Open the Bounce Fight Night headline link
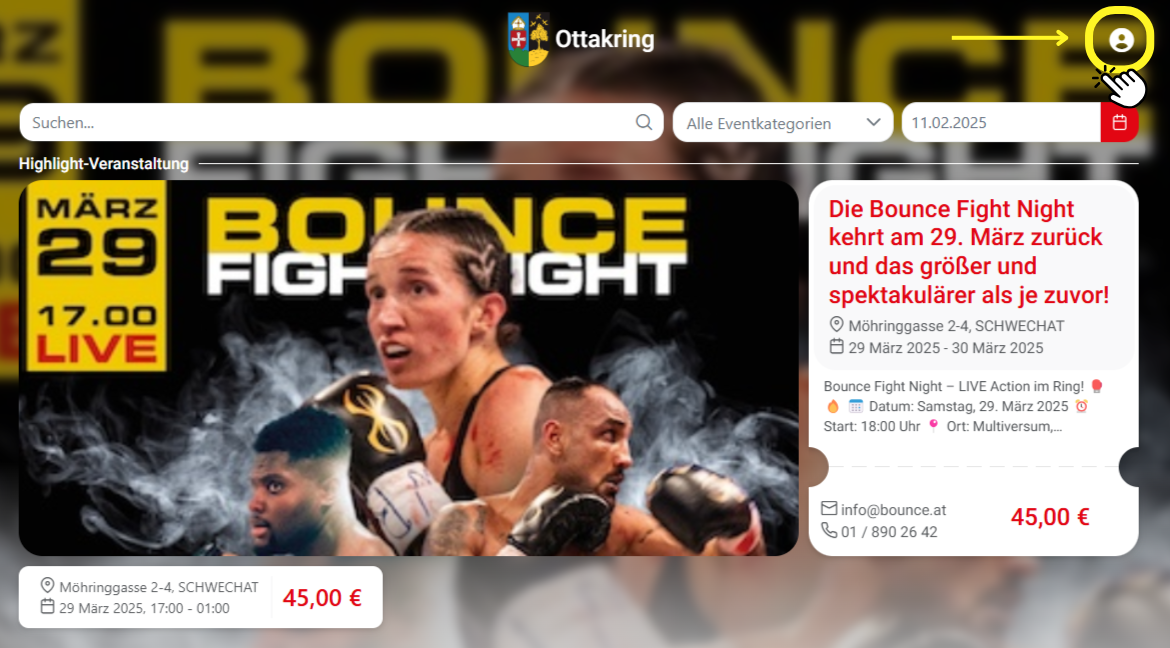1170x648 pixels. [x=969, y=252]
